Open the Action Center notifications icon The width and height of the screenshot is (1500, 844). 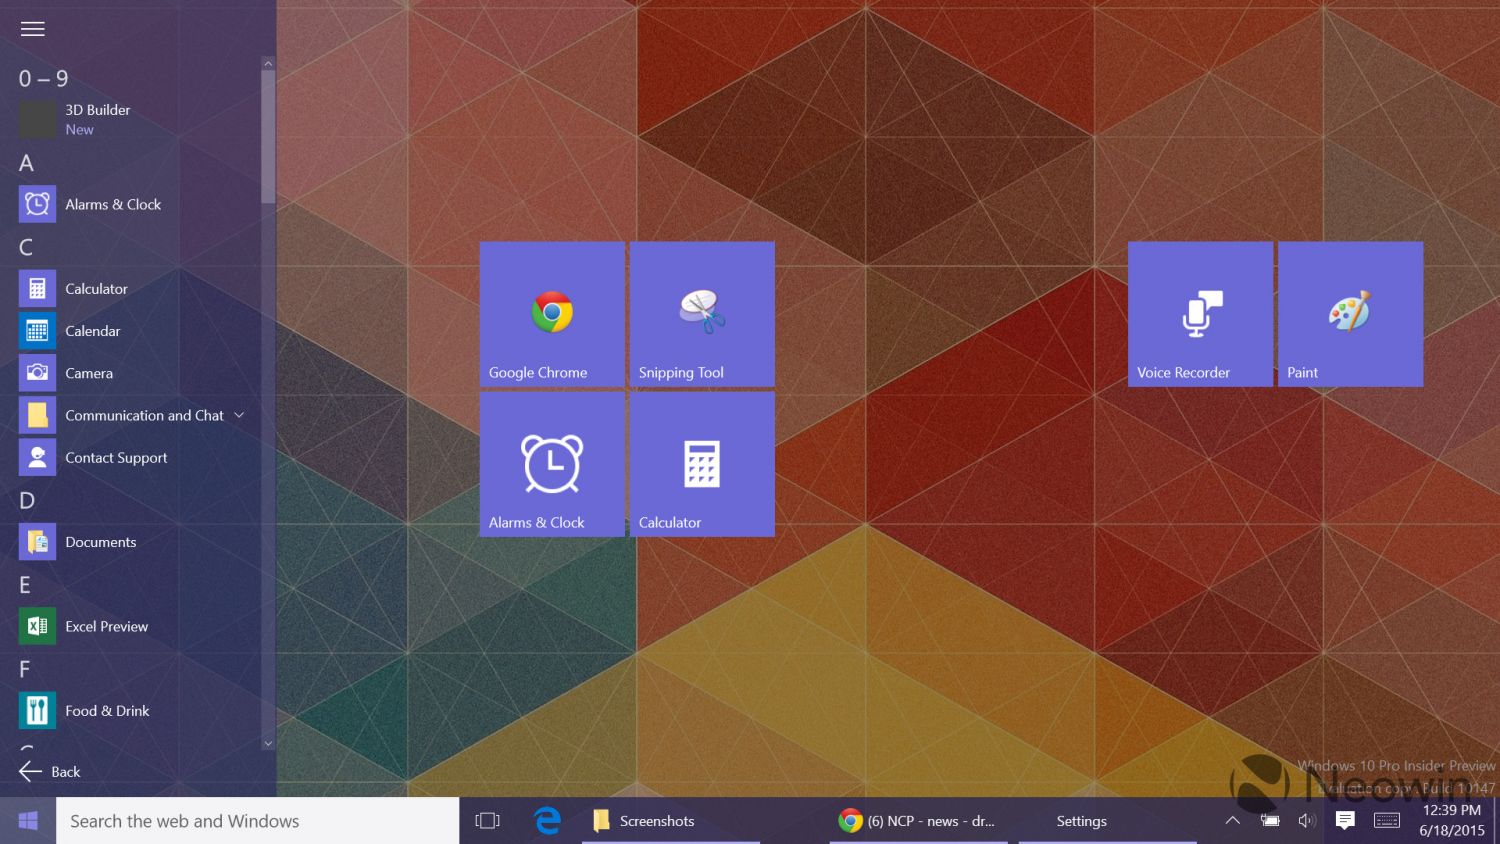click(x=1345, y=820)
